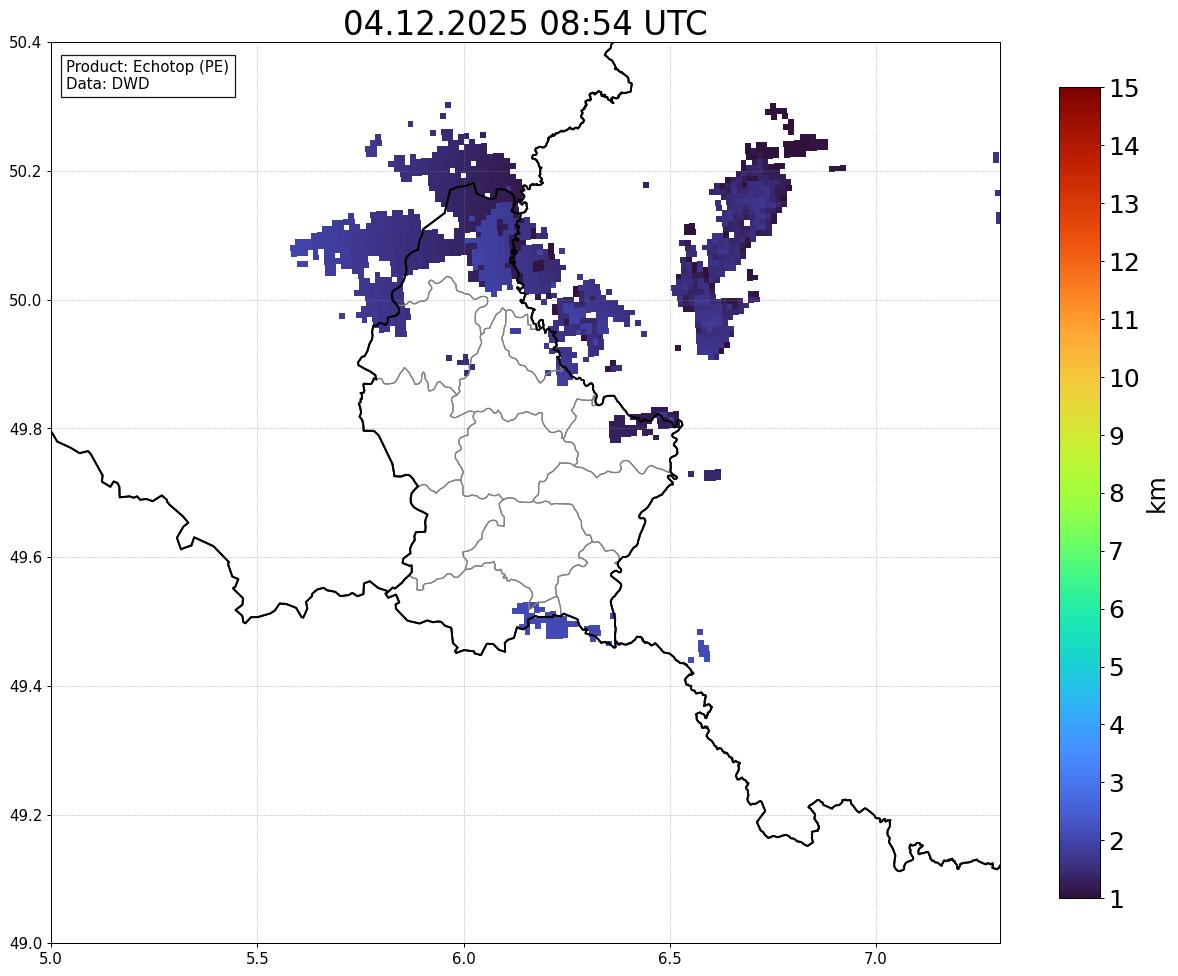Click longitude tick label "5.5"
The image size is (1178, 976).
coord(258,959)
